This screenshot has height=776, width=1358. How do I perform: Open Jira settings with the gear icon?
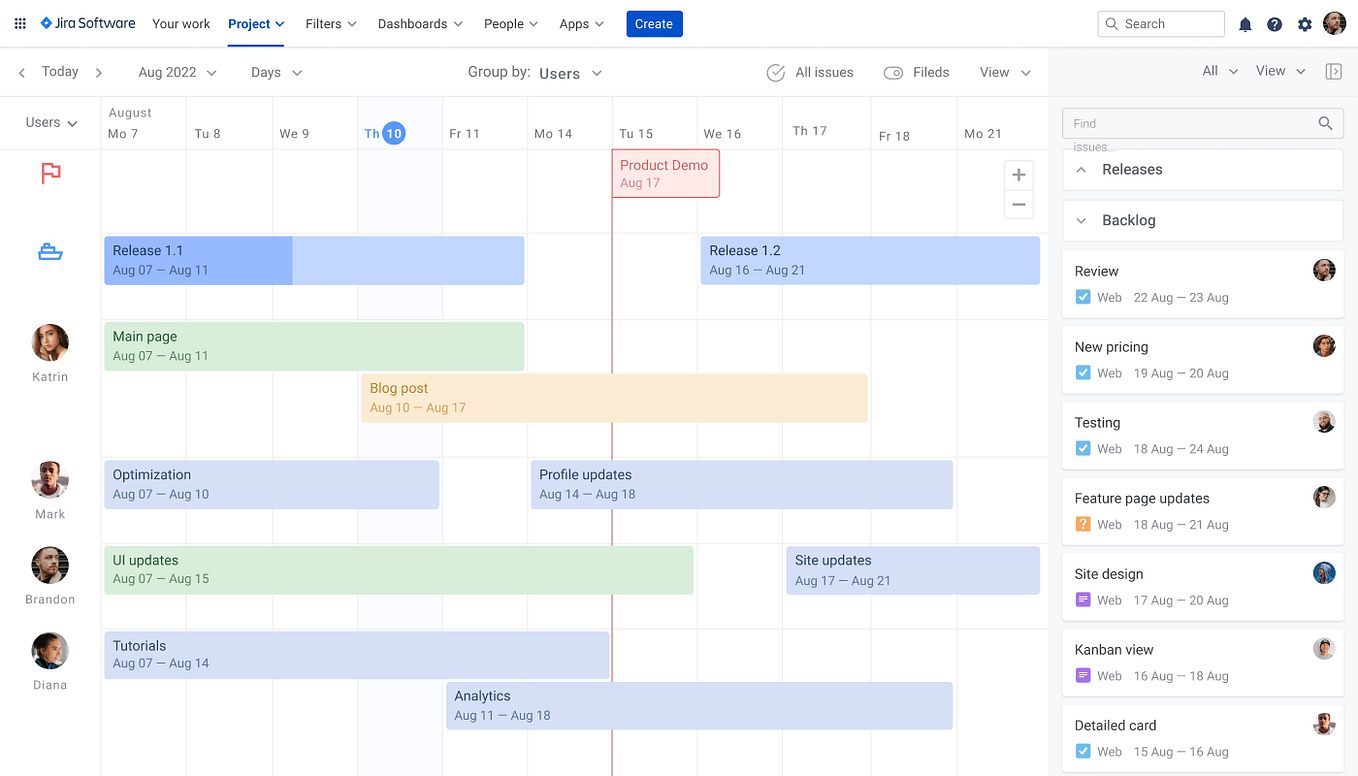pos(1305,23)
